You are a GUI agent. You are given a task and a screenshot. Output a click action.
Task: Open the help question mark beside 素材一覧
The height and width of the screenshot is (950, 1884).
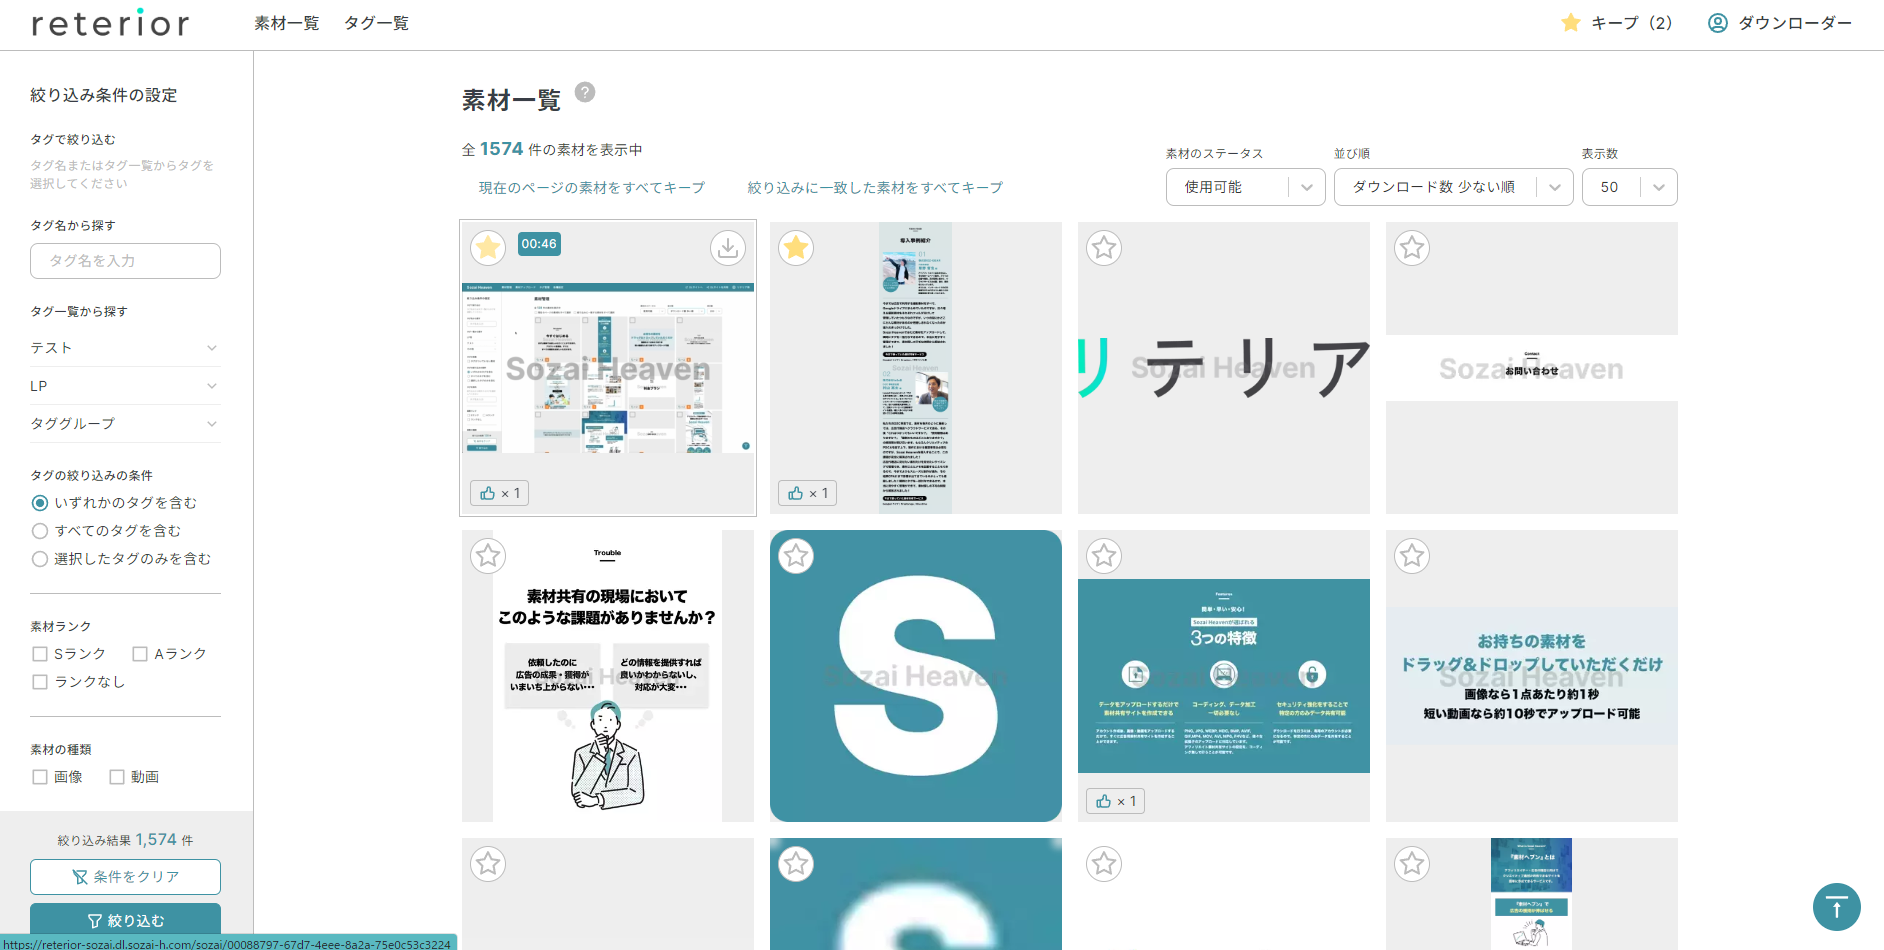[x=585, y=92]
